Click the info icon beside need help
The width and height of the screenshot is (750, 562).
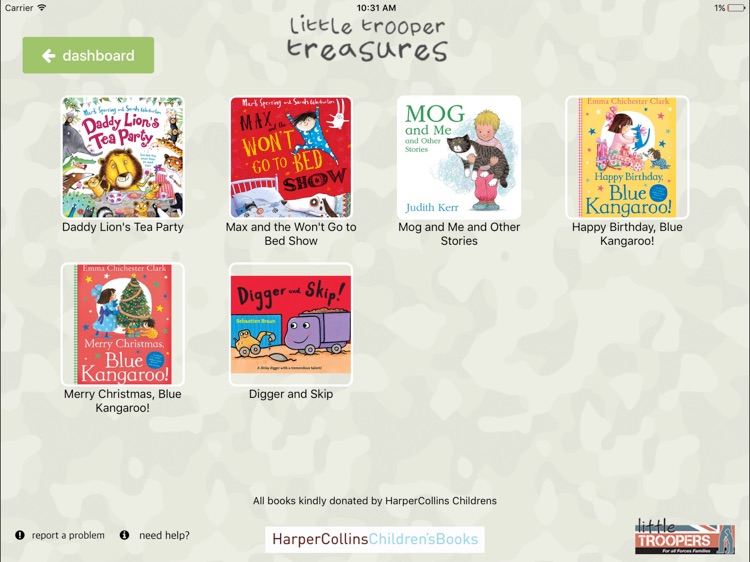124,535
